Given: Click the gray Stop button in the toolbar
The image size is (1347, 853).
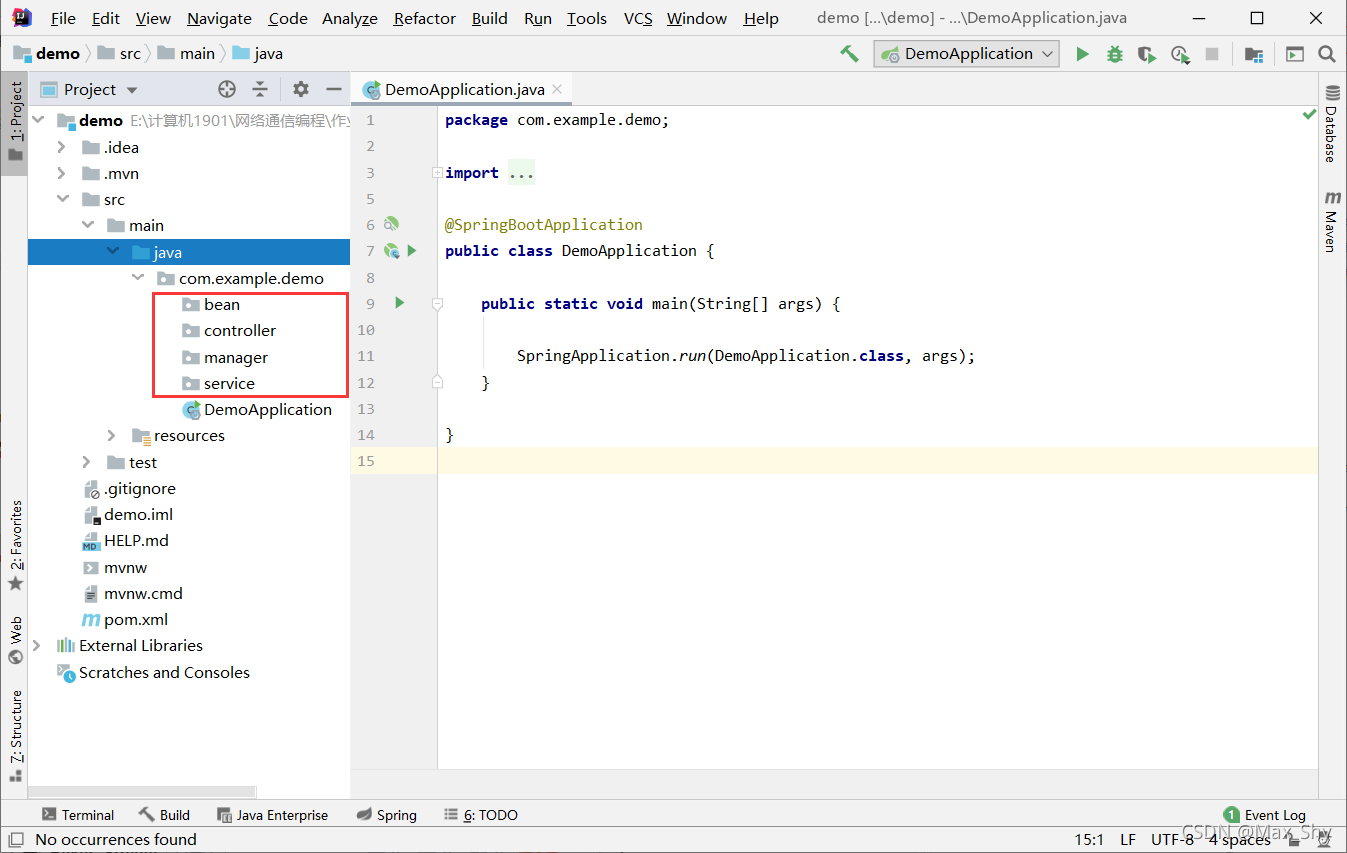Looking at the screenshot, I should coord(1212,54).
